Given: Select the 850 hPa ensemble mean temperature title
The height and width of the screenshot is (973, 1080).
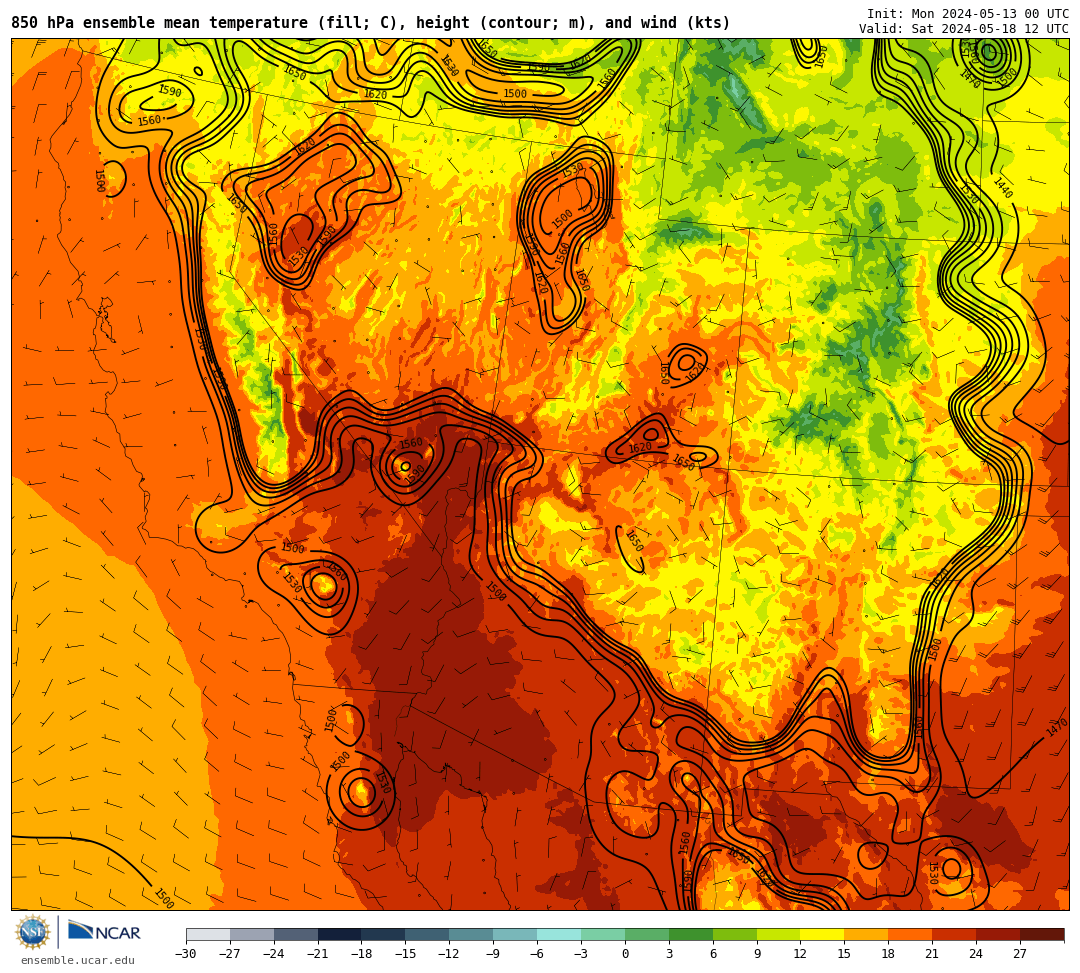Looking at the screenshot, I should [x=371, y=23].
